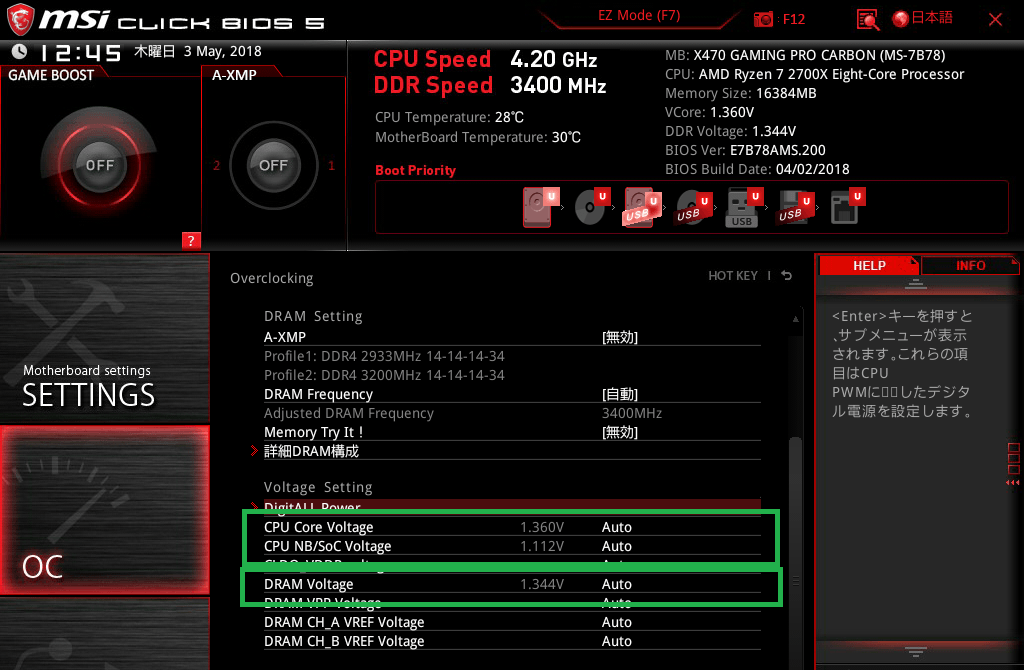Click the Memory Size: 16384MB line
This screenshot has height=670, width=1024.
tap(741, 93)
